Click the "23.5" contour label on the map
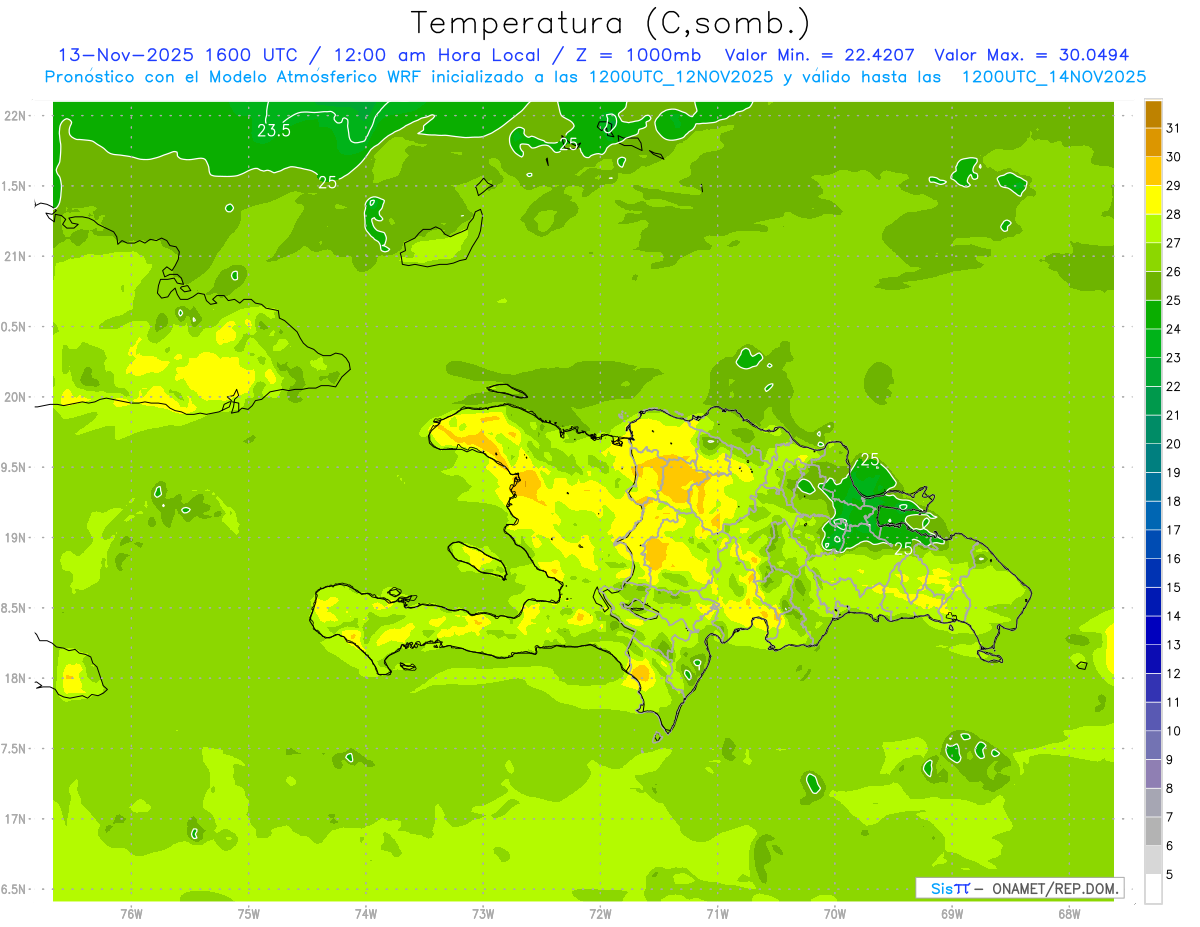This screenshot has width=1200, height=927. (x=274, y=131)
